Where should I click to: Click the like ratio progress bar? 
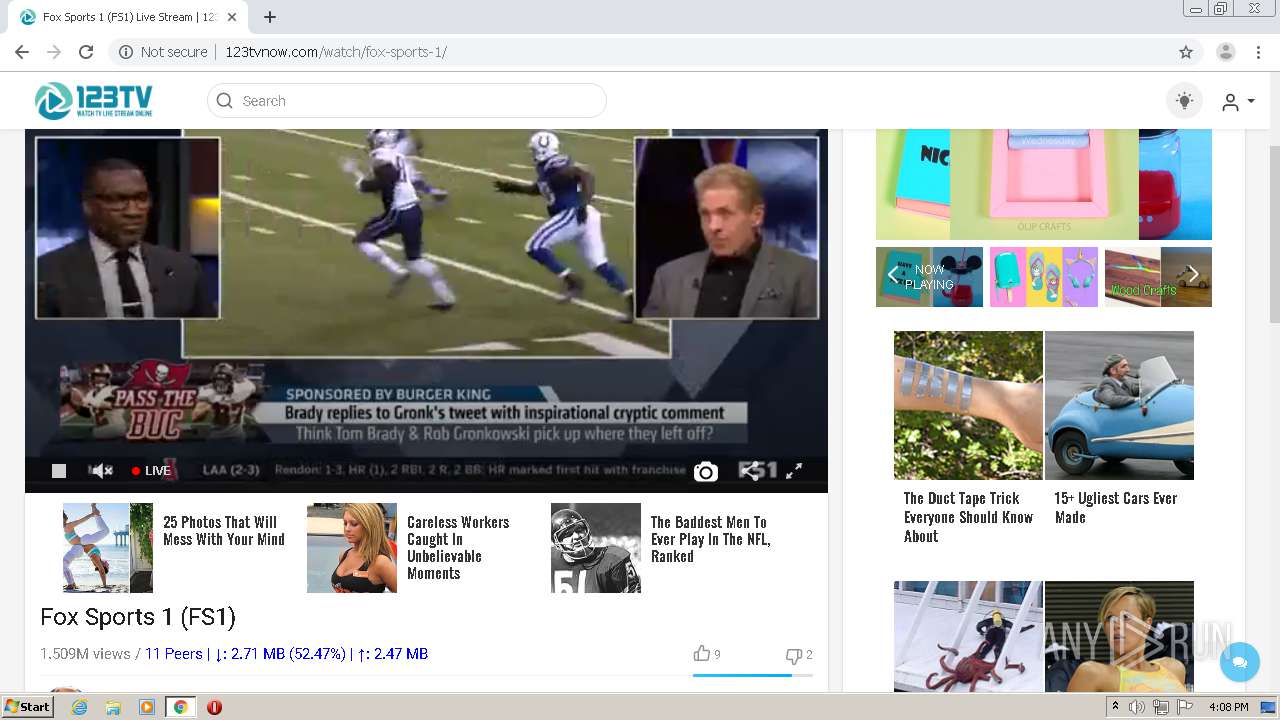(752, 676)
